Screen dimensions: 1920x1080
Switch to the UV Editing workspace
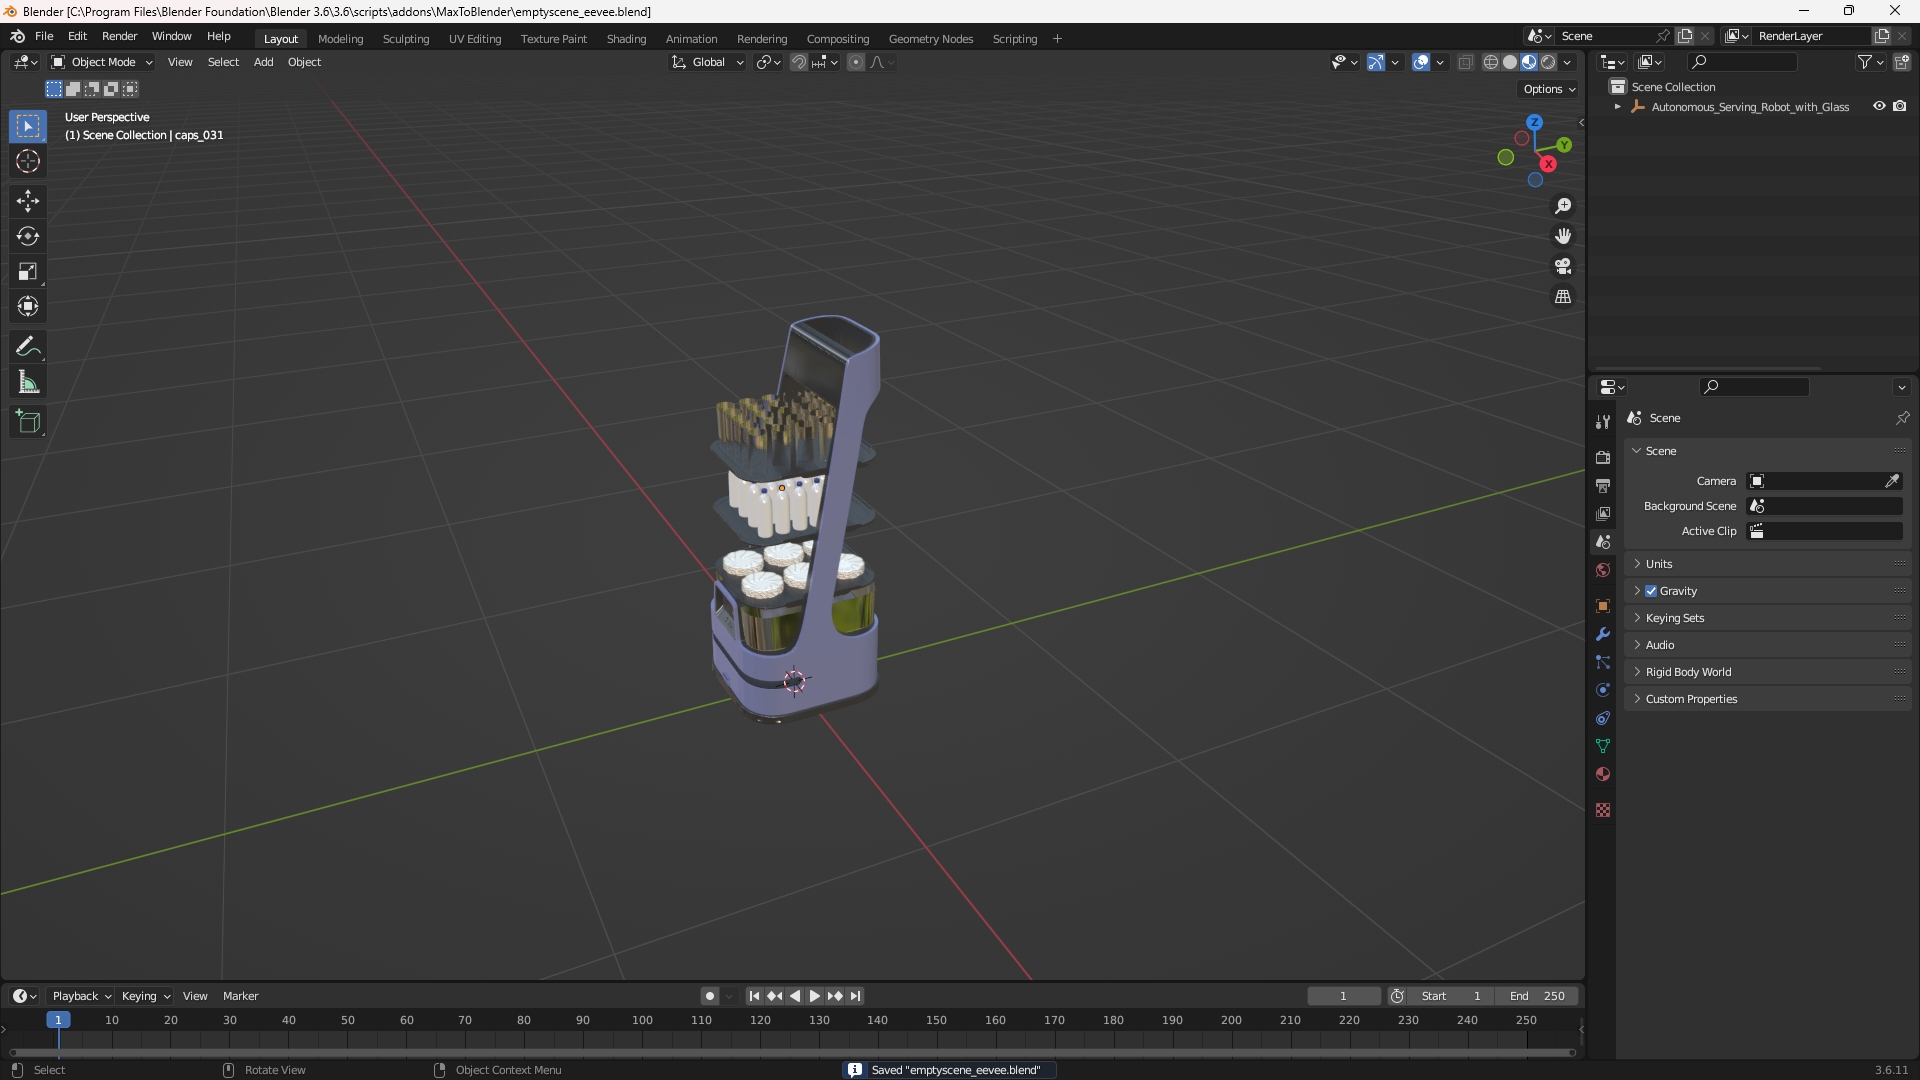(475, 39)
